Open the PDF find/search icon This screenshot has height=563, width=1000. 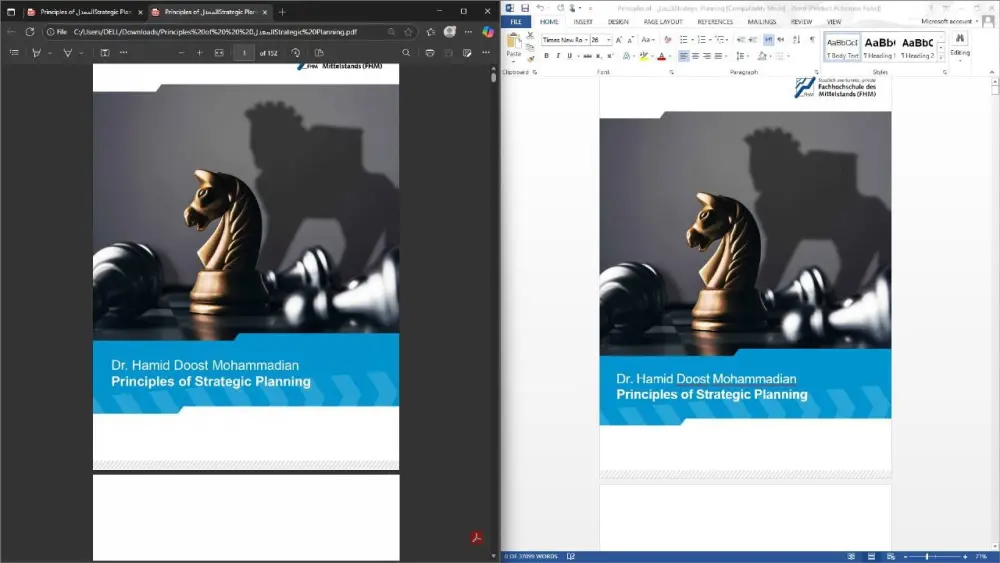click(406, 53)
